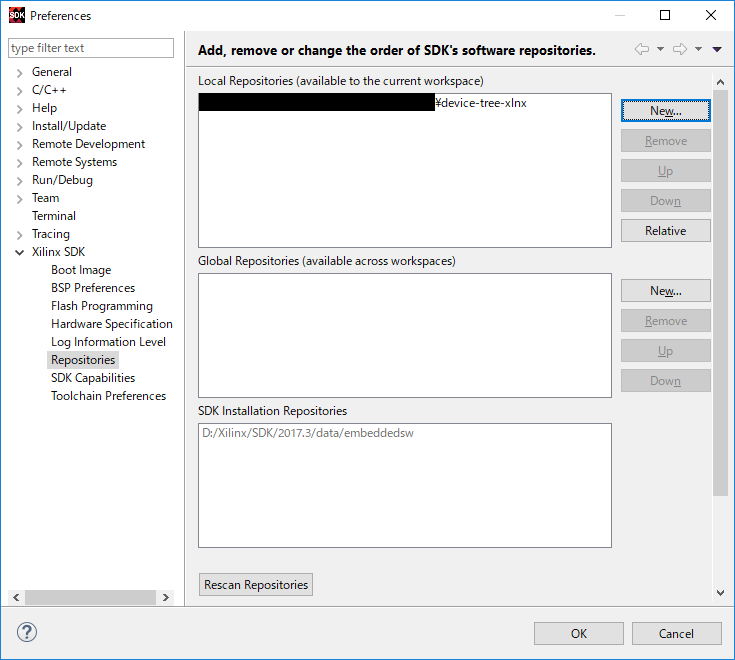This screenshot has height=660, width=735.
Task: Select the Xilinx SDK tree label
Action: (58, 252)
